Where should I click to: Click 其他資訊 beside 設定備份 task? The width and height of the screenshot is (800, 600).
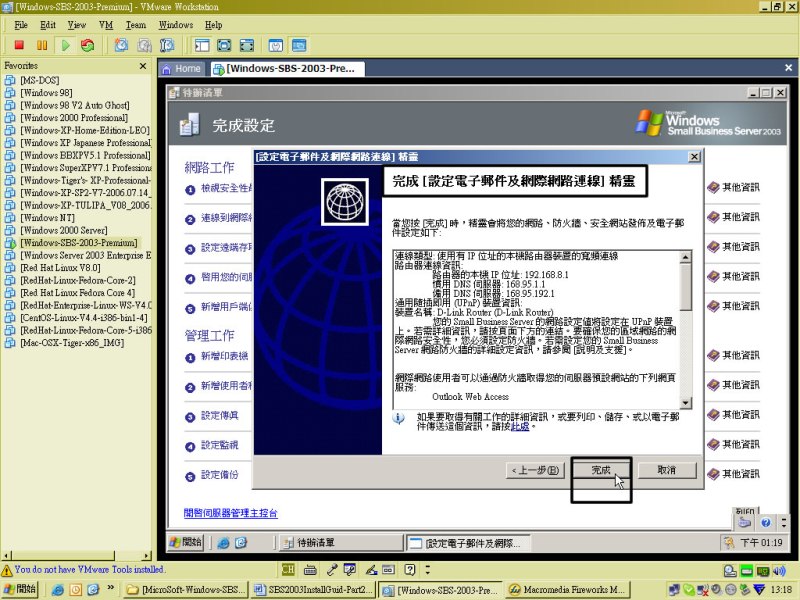(734, 474)
